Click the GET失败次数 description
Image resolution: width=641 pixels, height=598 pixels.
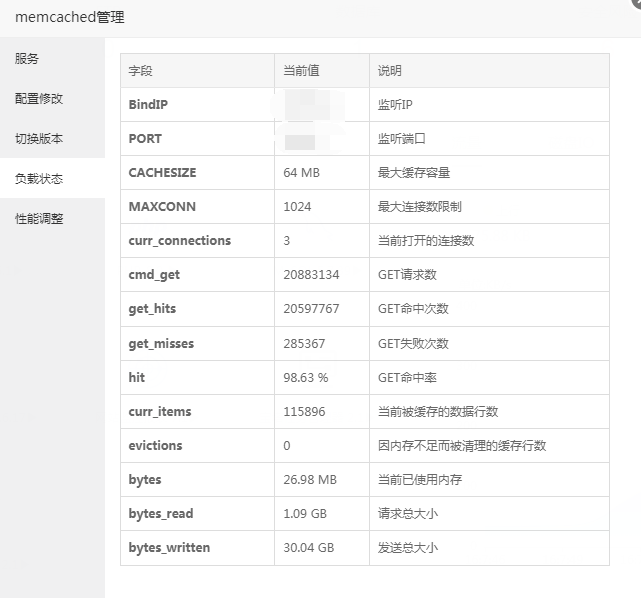point(413,343)
